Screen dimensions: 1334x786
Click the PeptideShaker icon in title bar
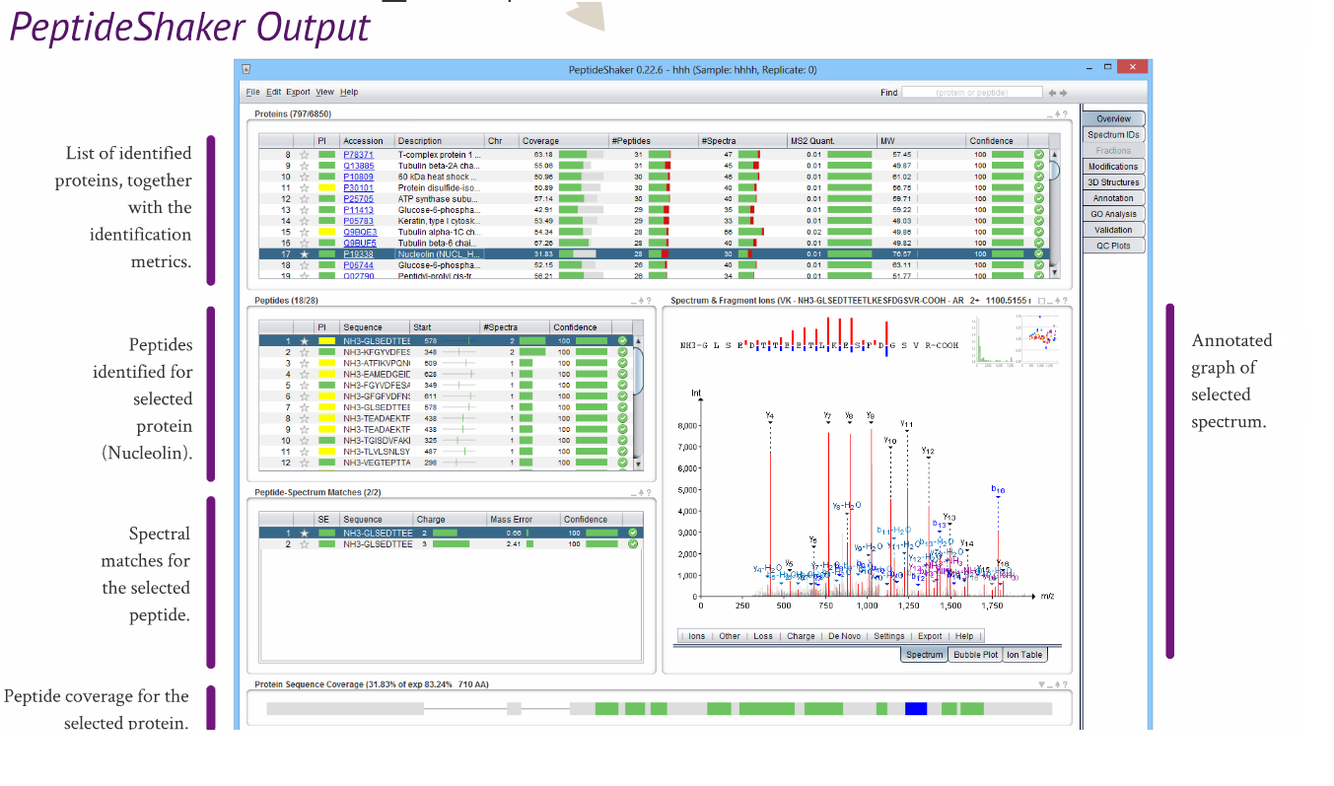(x=246, y=70)
